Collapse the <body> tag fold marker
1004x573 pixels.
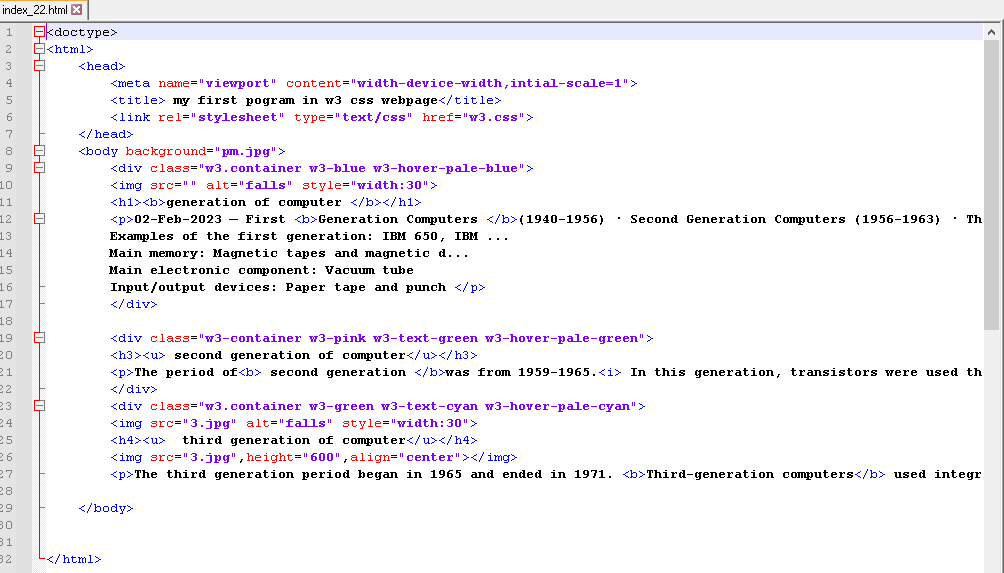[x=40, y=151]
